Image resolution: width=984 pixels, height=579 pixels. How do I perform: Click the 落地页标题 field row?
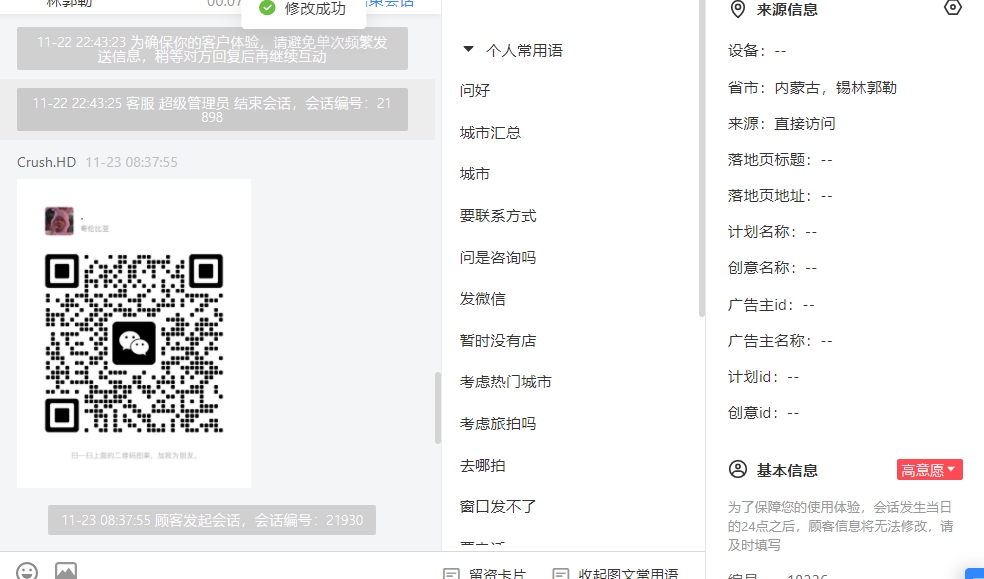point(780,159)
